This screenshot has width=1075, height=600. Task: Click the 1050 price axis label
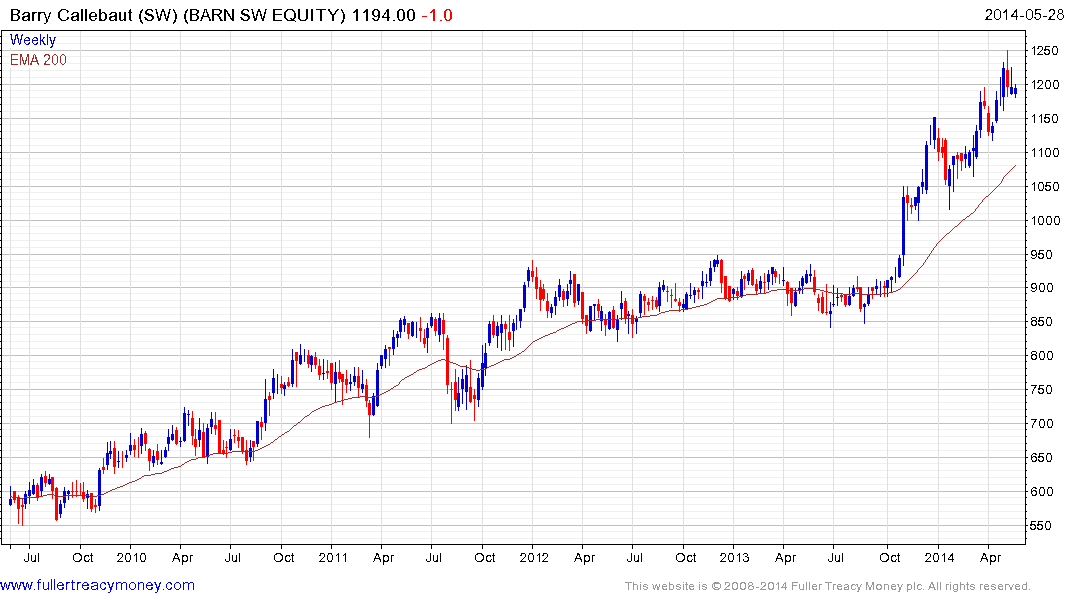(x=1044, y=187)
